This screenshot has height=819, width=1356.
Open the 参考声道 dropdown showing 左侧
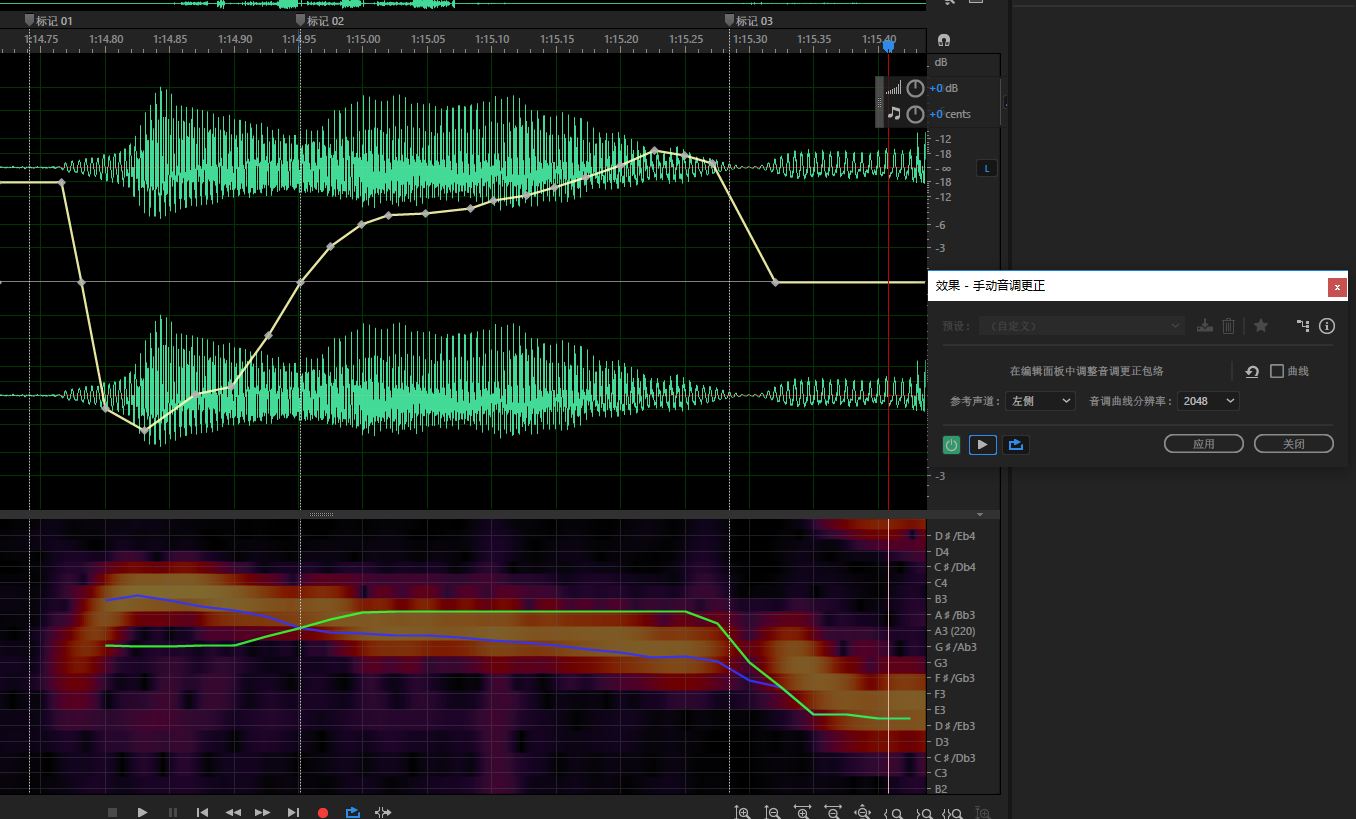[1040, 400]
